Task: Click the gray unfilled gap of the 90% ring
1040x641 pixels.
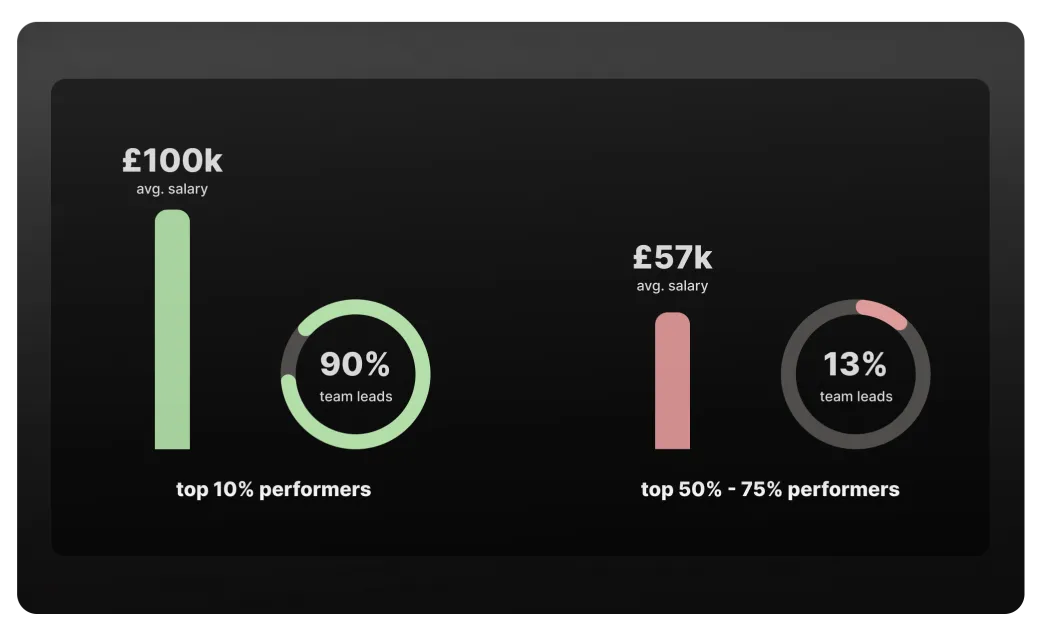Action: 290,352
